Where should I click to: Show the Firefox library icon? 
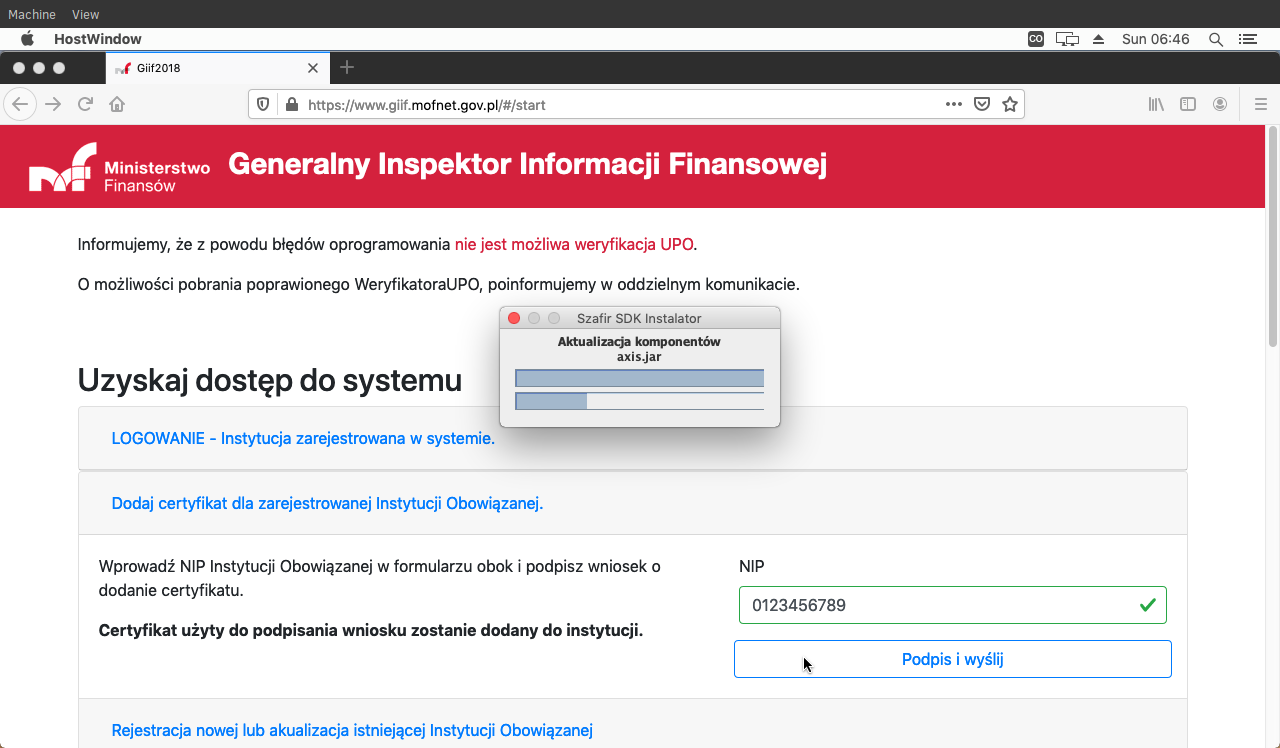[1156, 104]
